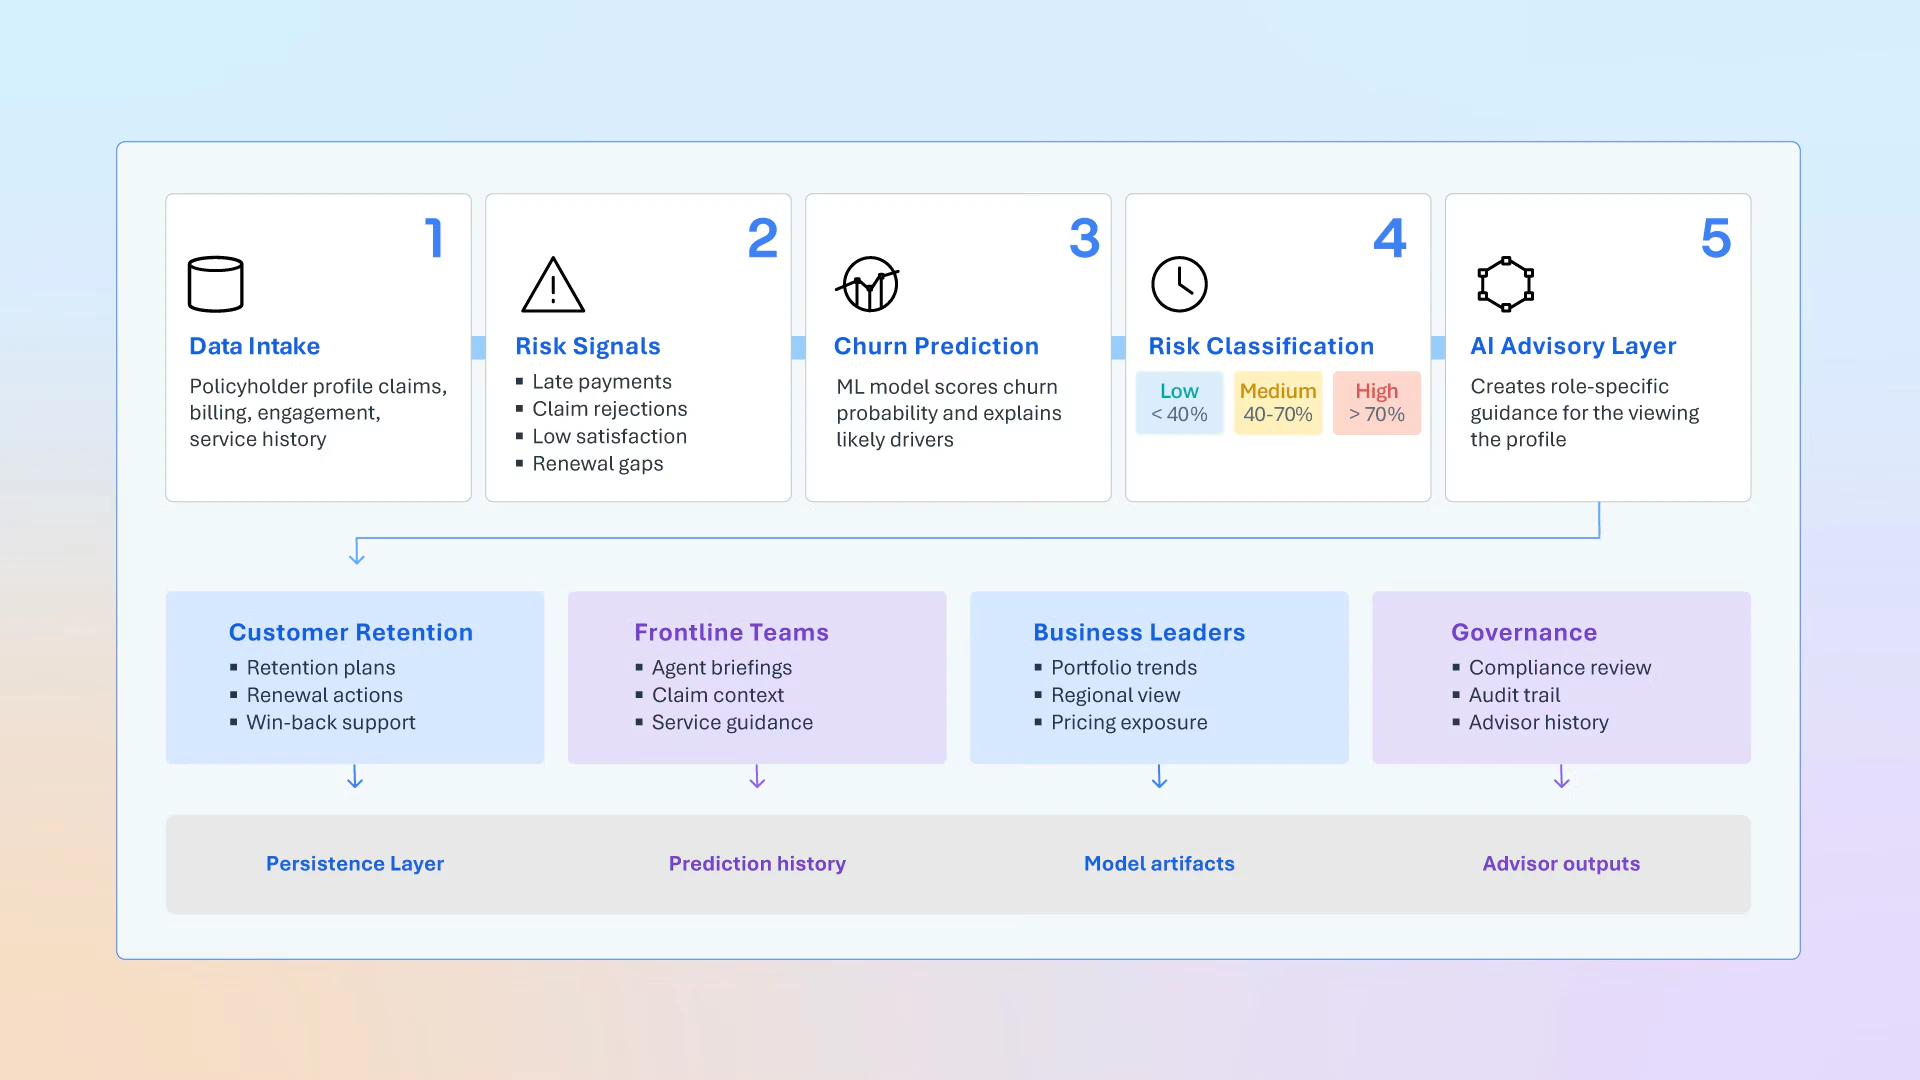Screen dimensions: 1920x1080
Task: Click the Risk Classification heading
Action: pyautogui.click(x=1261, y=346)
